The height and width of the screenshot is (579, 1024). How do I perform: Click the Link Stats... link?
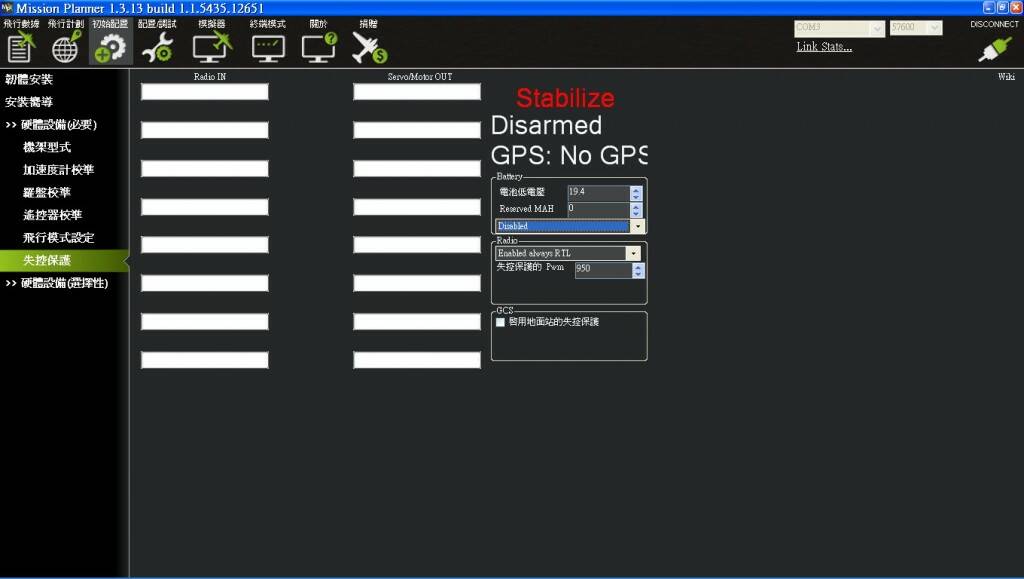tap(824, 47)
